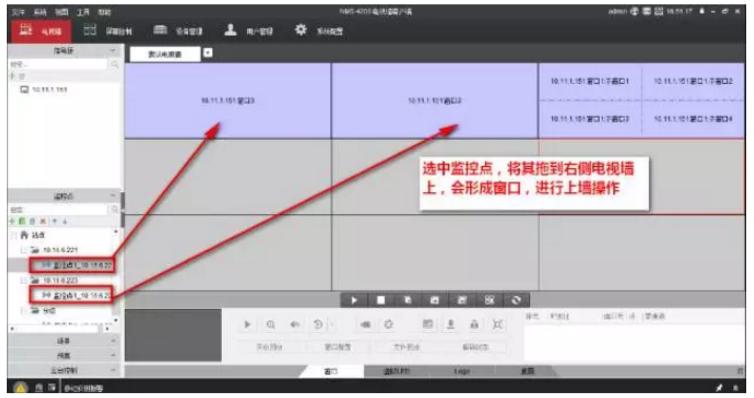Toggle checkbox of device 10.11.6.223
Viewport: 754px width, 398px height.
[24, 280]
